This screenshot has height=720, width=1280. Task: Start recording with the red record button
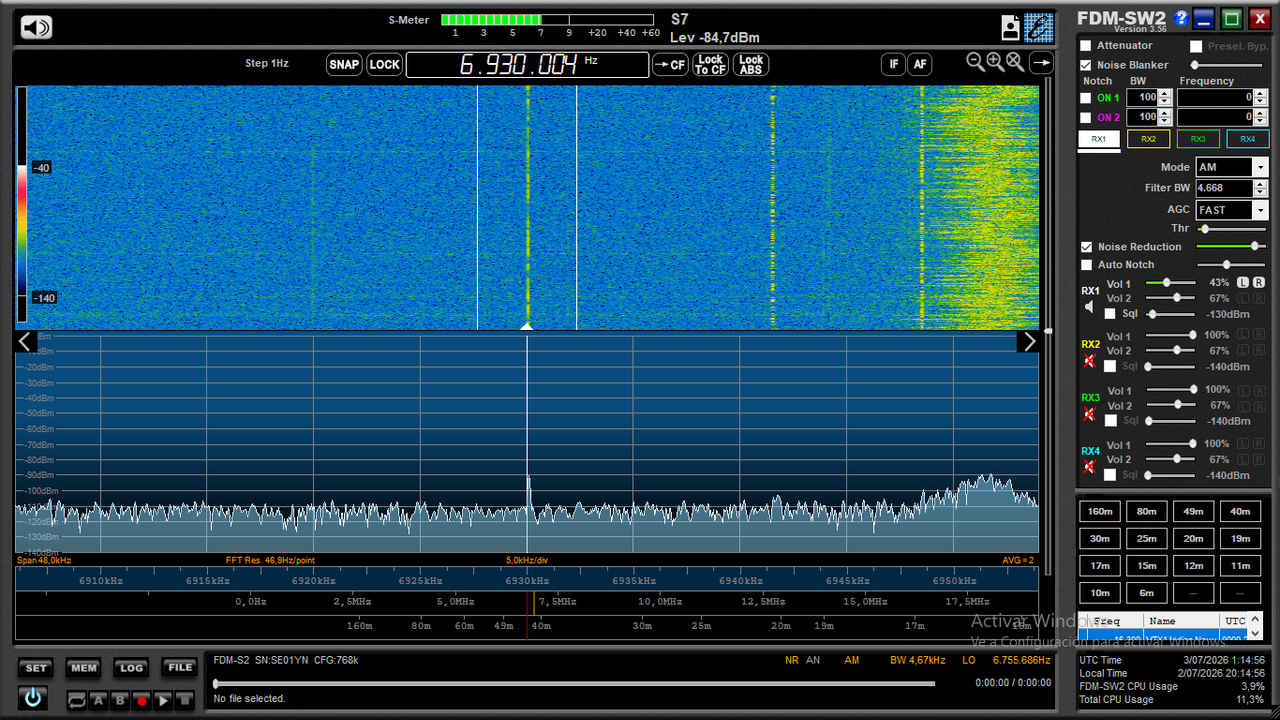[142, 701]
